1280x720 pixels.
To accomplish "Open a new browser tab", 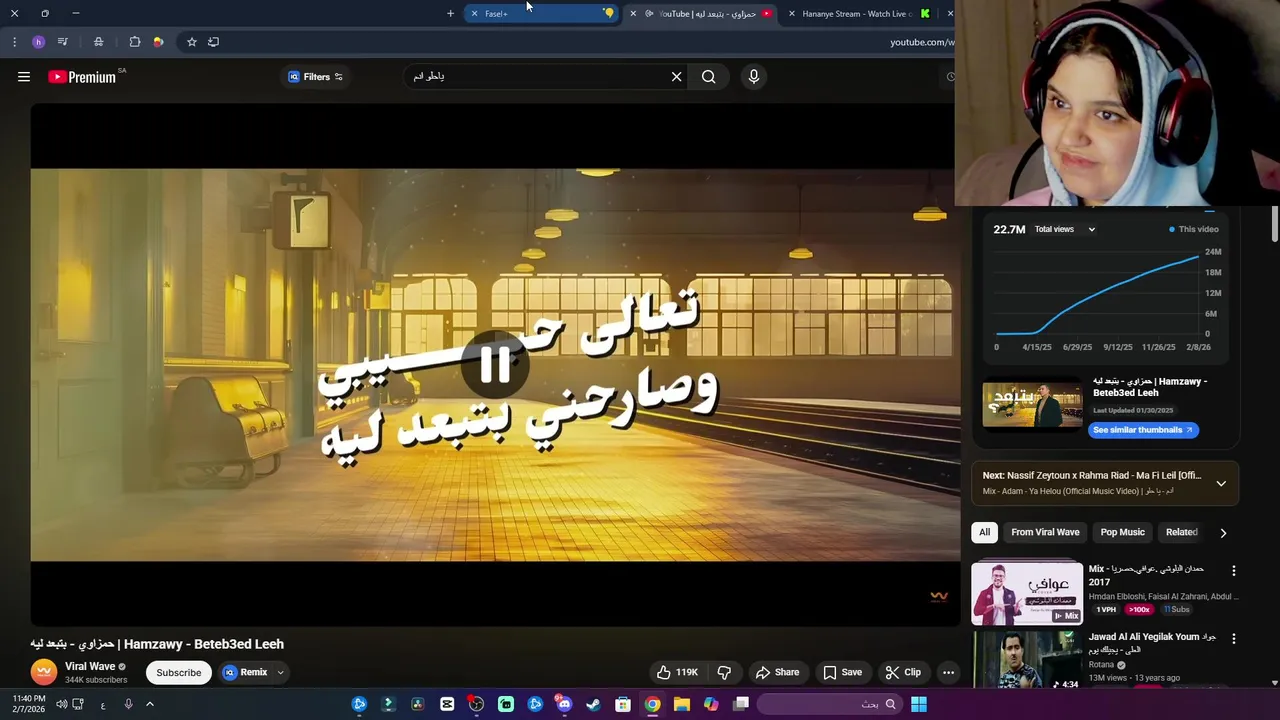I will pos(450,14).
